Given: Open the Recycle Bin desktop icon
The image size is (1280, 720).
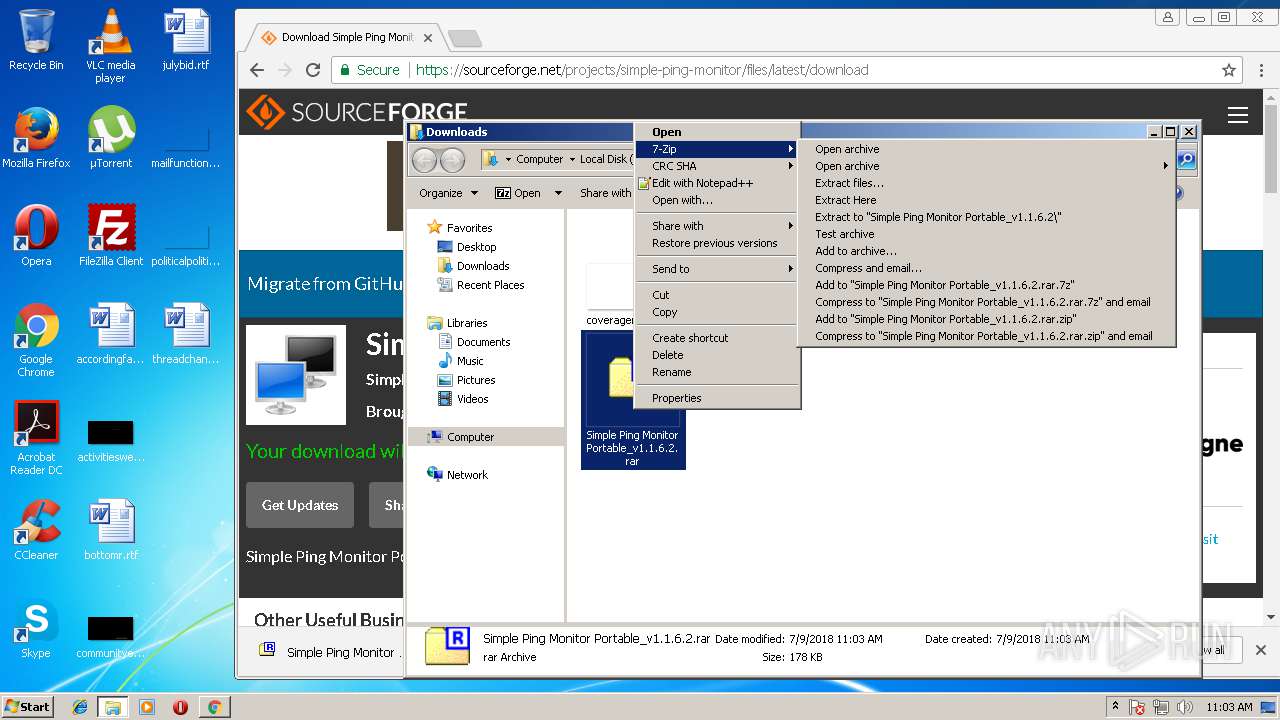Looking at the screenshot, I should click(x=36, y=40).
